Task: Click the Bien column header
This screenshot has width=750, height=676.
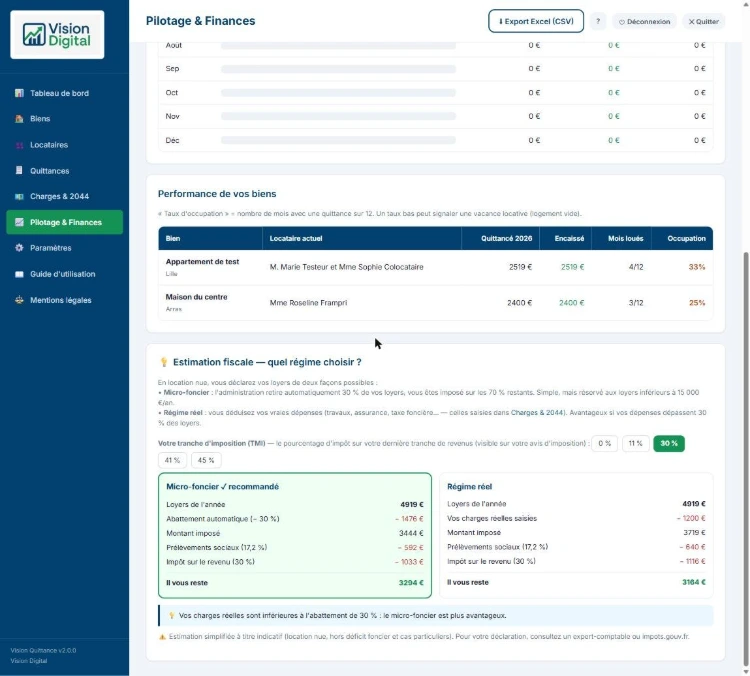Action: pyautogui.click(x=210, y=238)
